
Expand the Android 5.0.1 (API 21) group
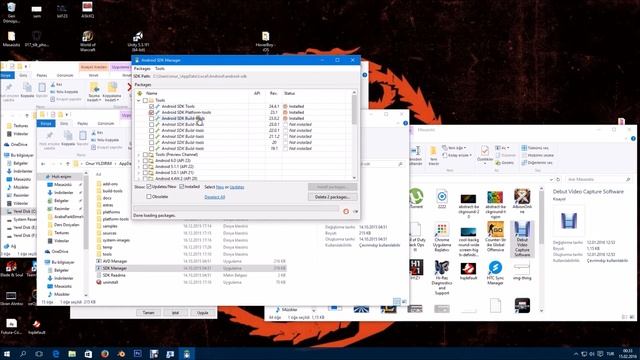pos(139,173)
